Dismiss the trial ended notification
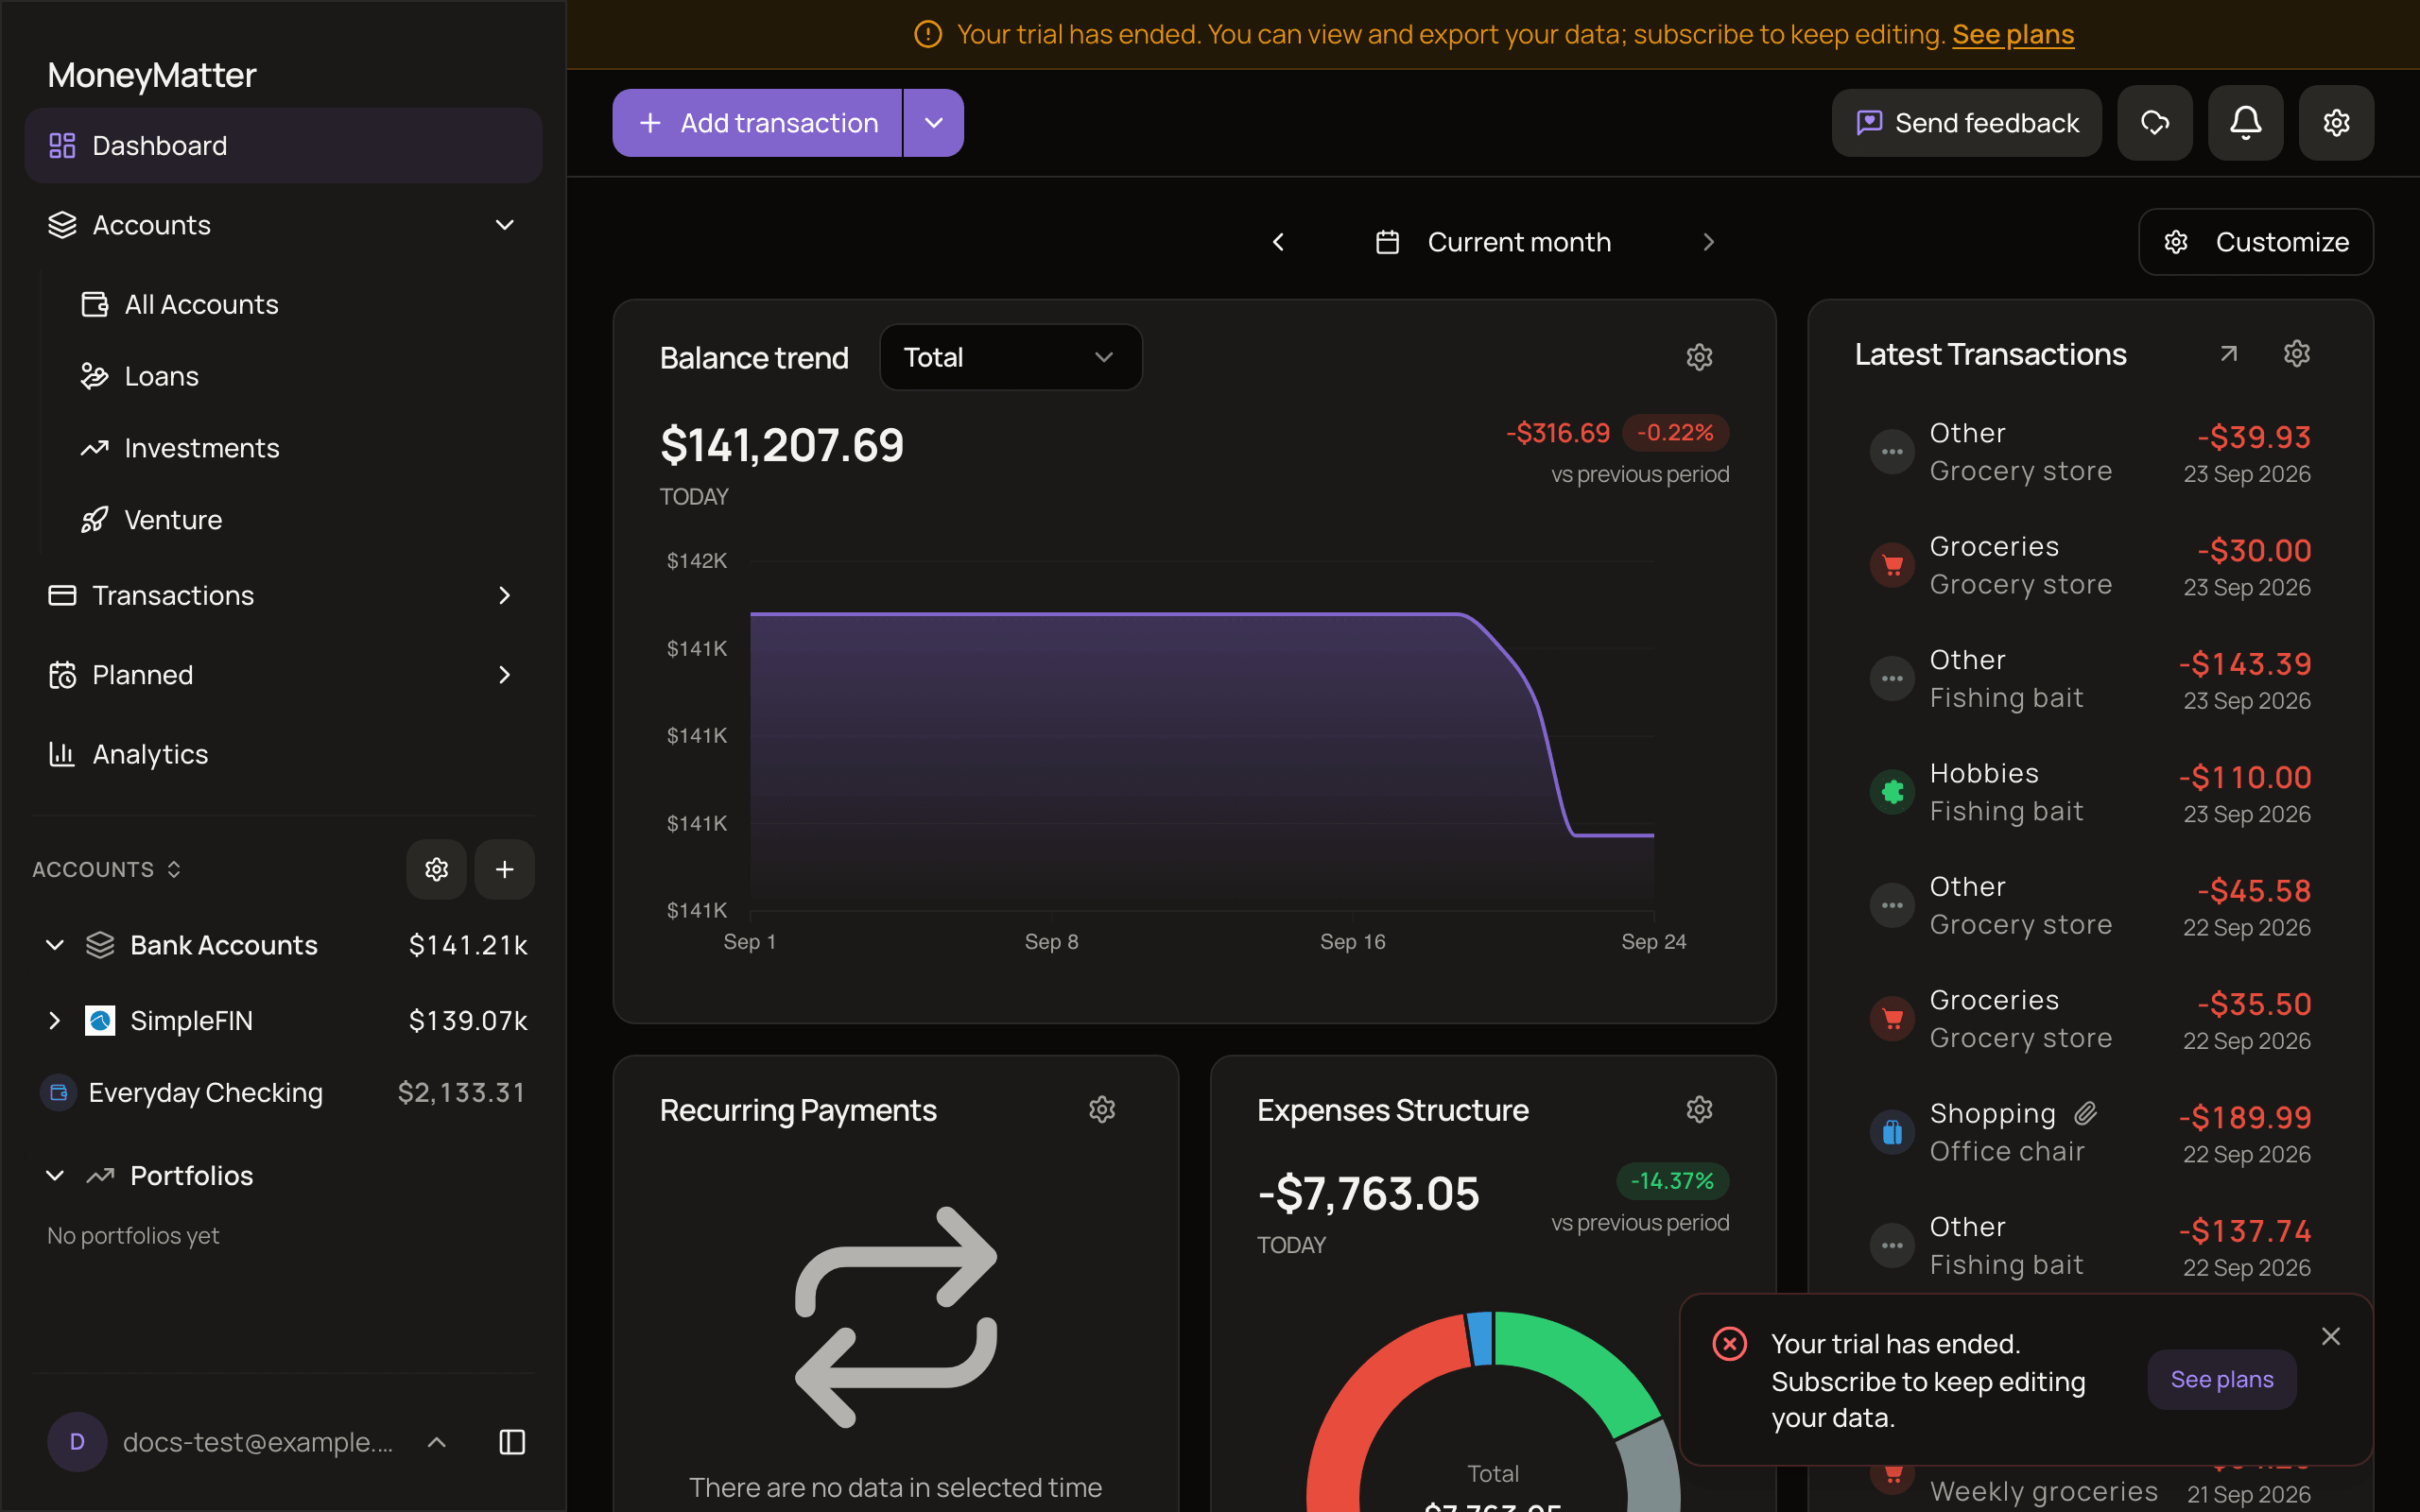The image size is (2420, 1512). pyautogui.click(x=2330, y=1336)
